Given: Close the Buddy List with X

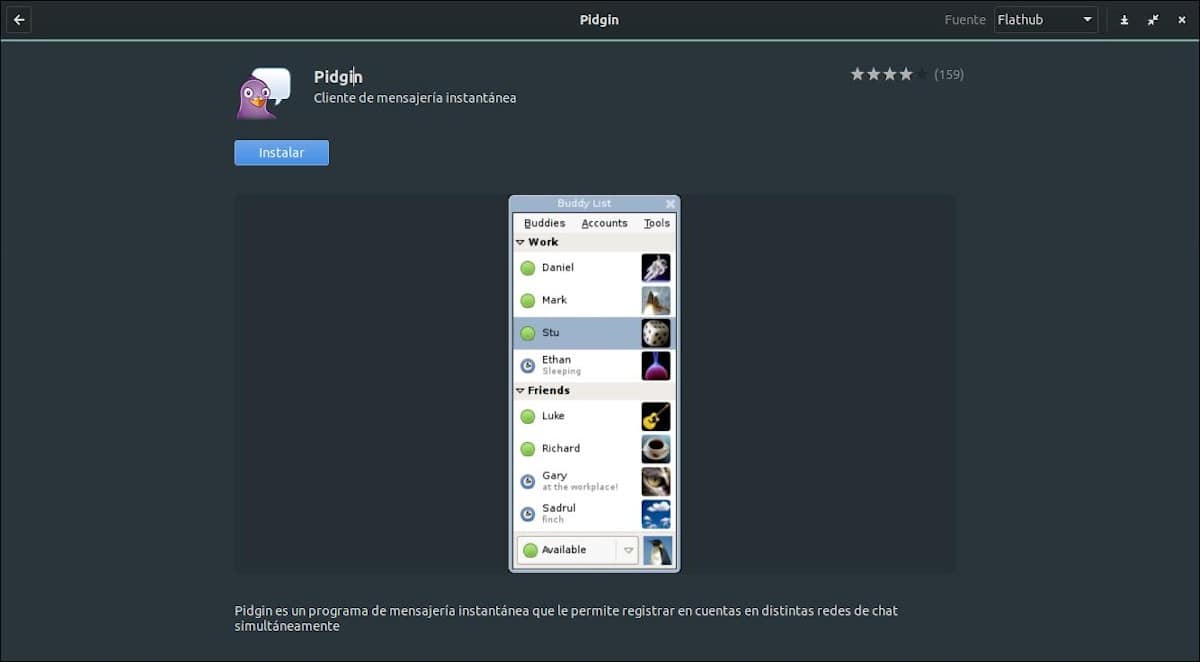Looking at the screenshot, I should [x=670, y=204].
